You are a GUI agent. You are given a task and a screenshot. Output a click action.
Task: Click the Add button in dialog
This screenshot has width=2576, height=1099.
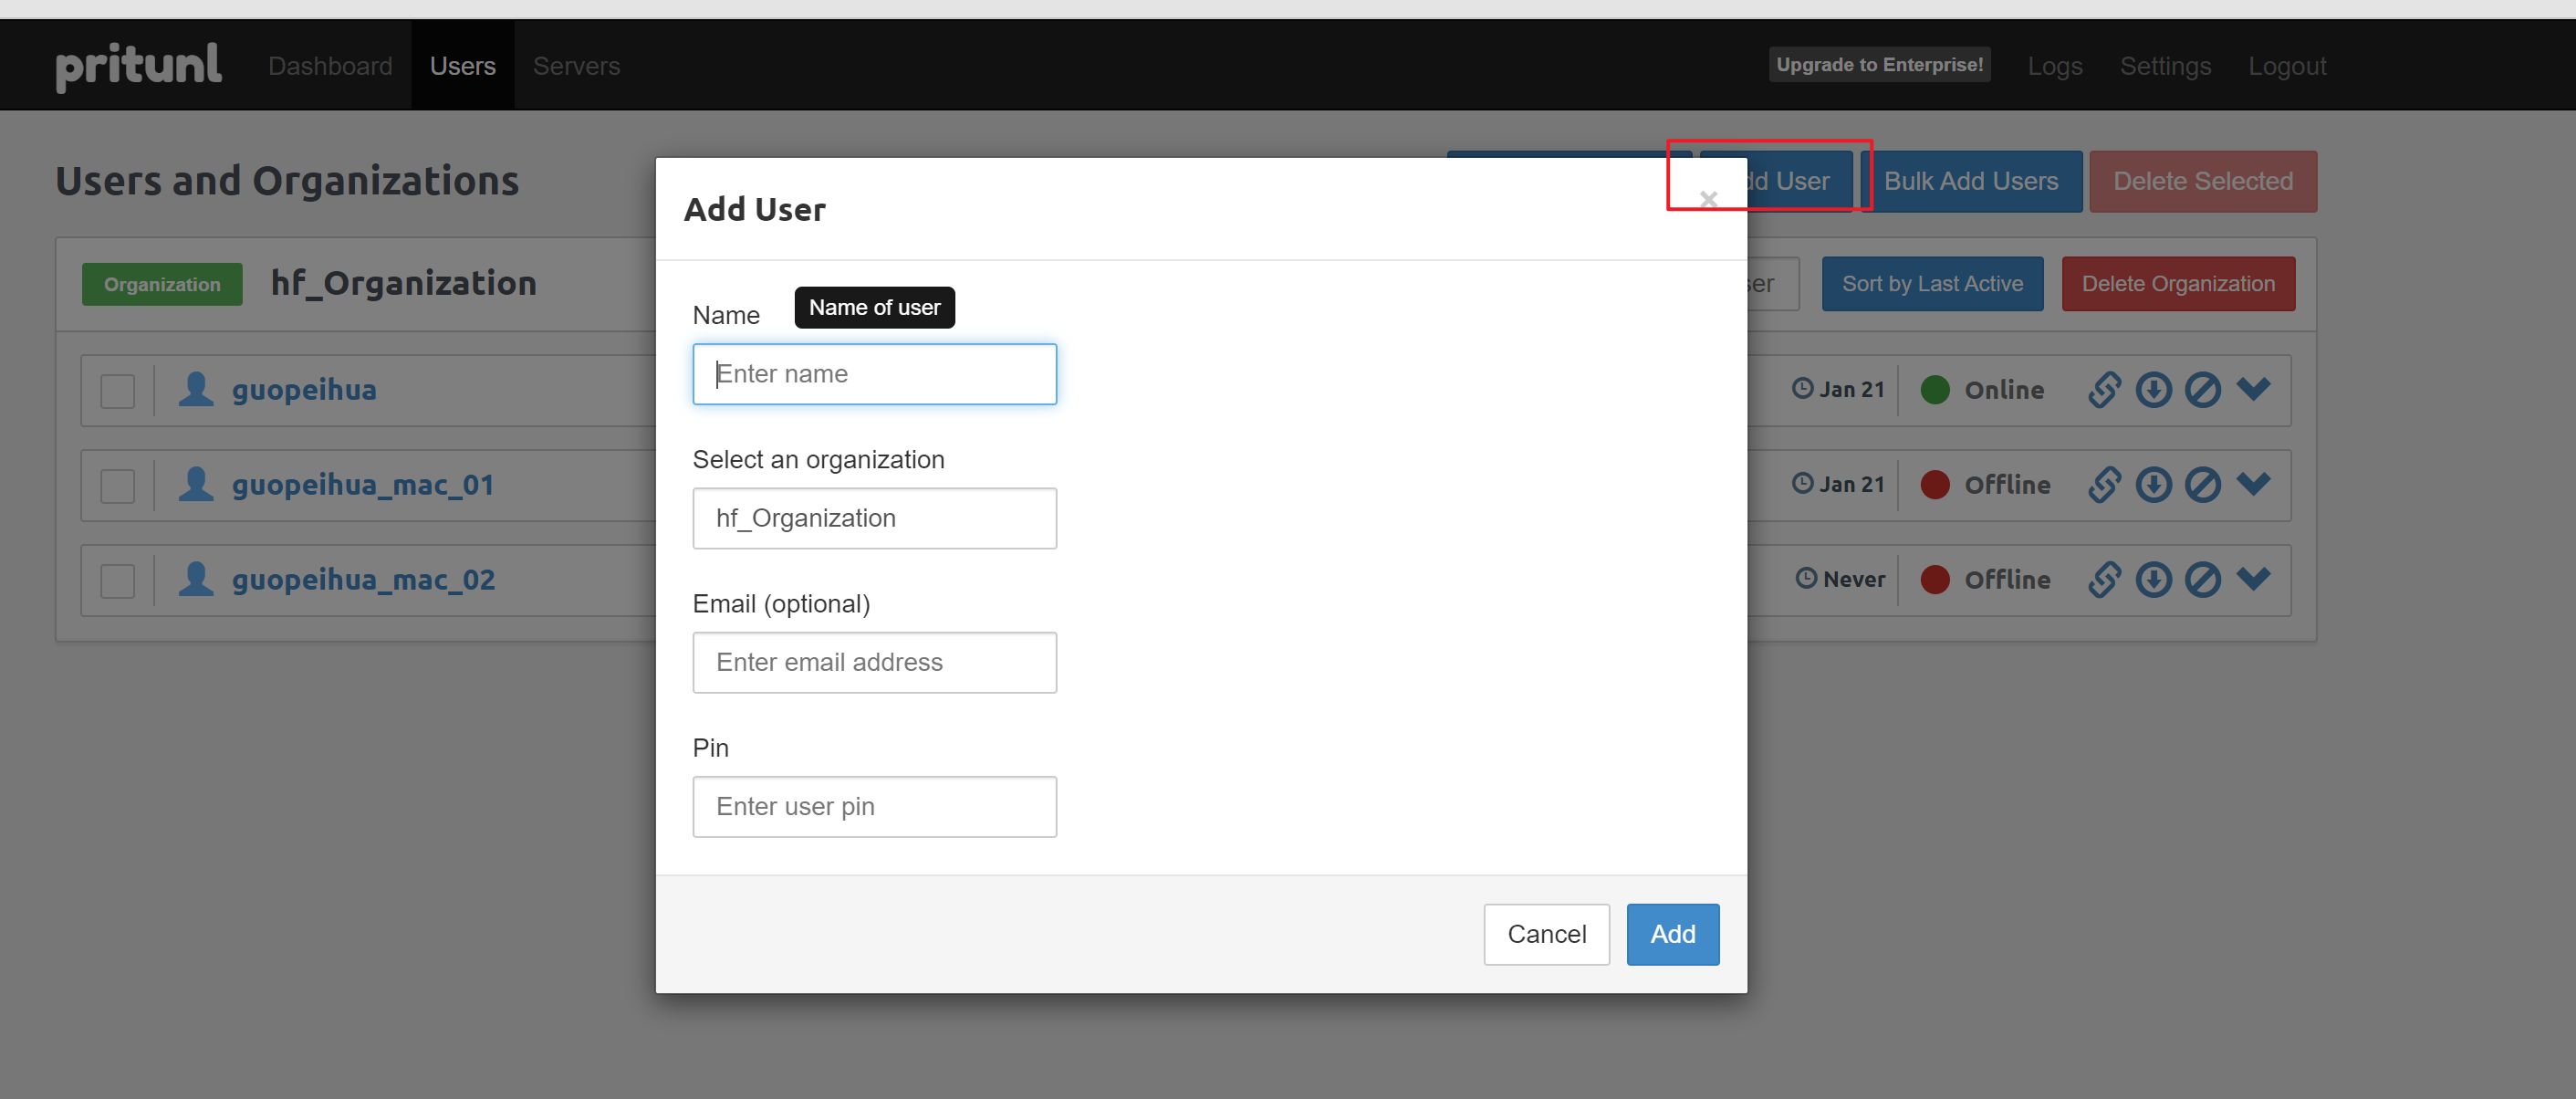point(1672,934)
